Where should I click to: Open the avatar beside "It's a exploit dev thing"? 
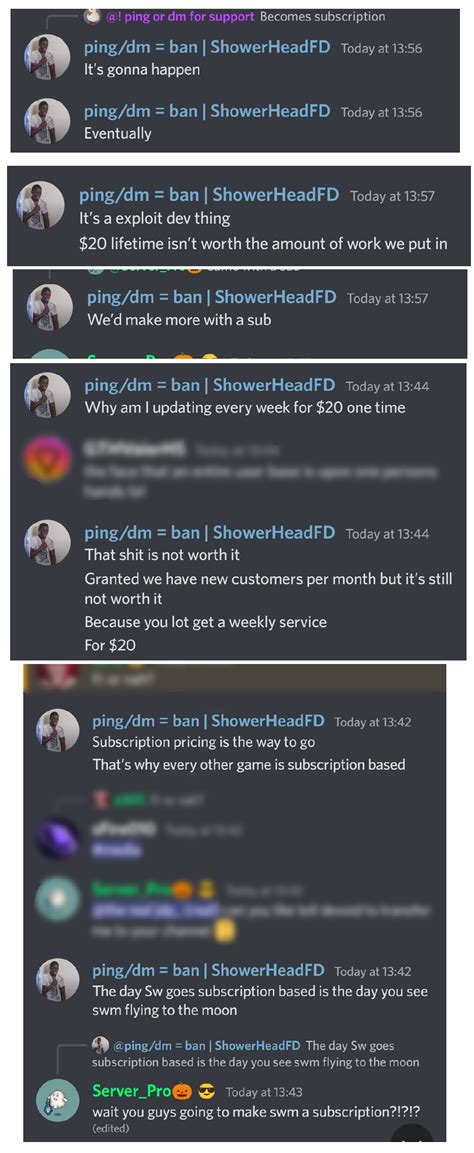(x=40, y=205)
